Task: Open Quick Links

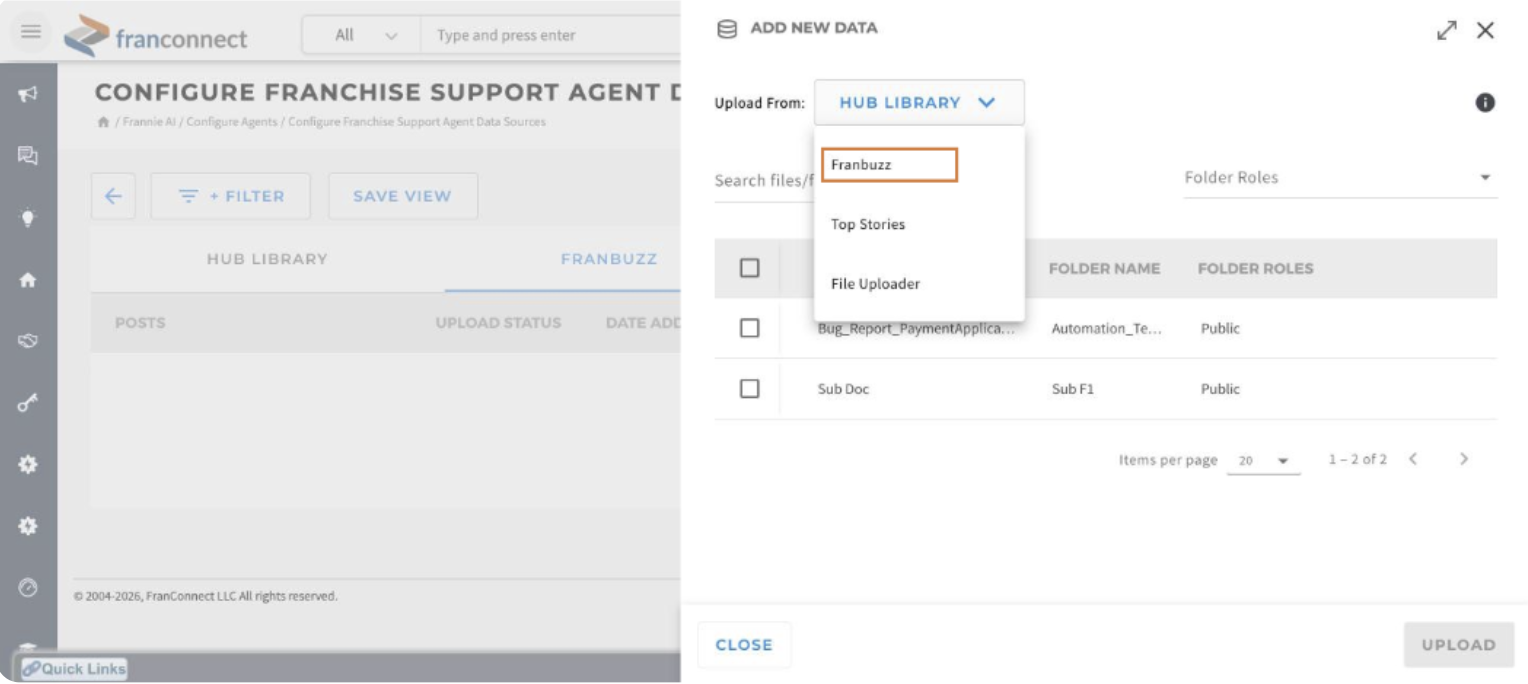Action: pyautogui.click(x=74, y=669)
